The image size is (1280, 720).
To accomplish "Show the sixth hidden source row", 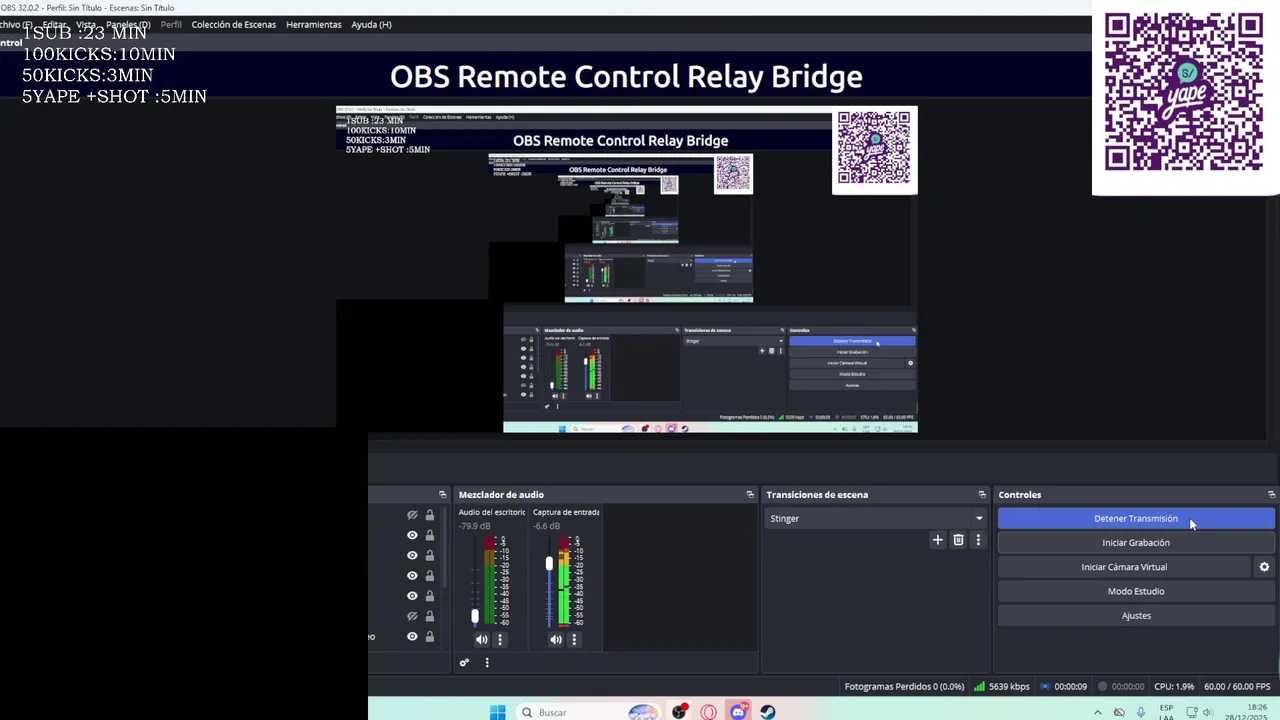I will [412, 616].
